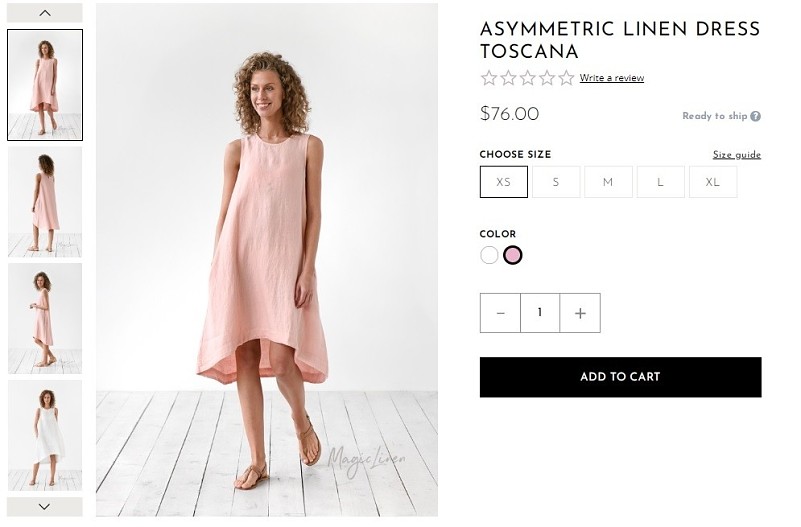Click the third rating star

point(528,78)
